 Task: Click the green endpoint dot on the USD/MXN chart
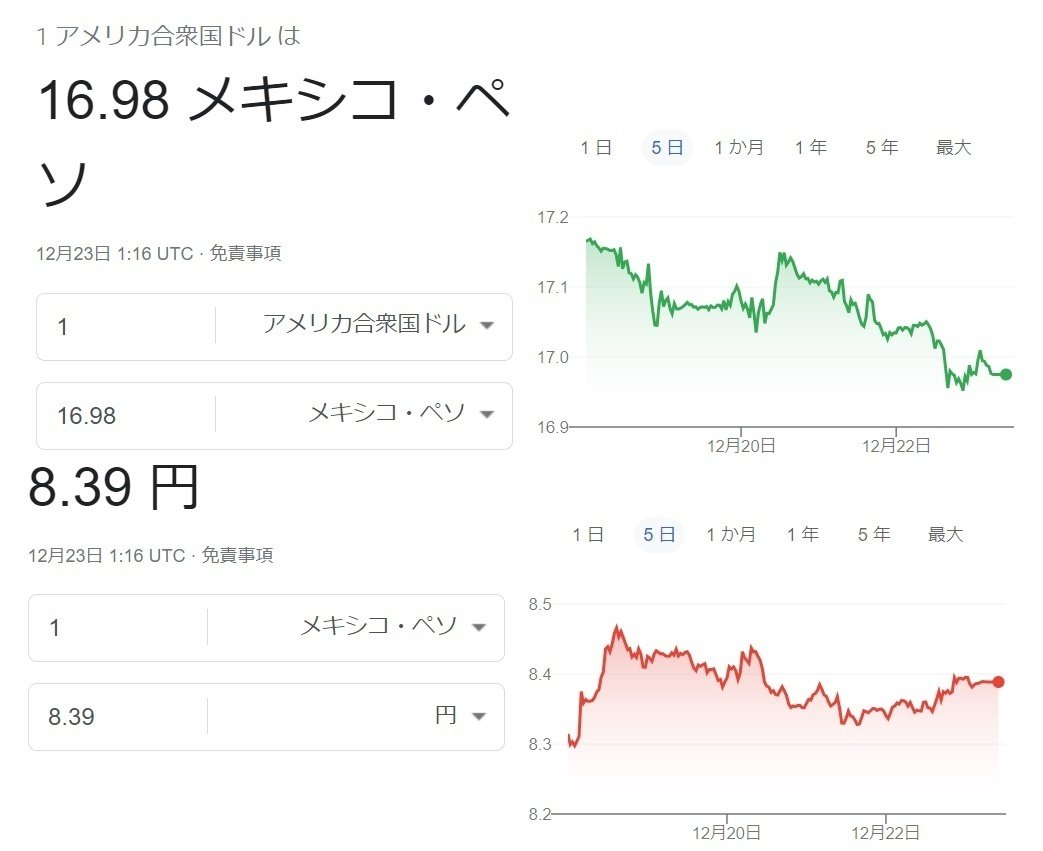(x=1003, y=374)
